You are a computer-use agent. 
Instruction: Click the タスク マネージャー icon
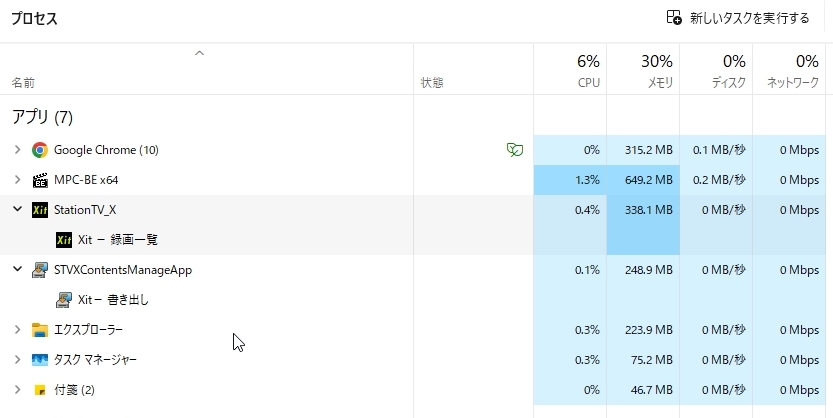(x=40, y=360)
